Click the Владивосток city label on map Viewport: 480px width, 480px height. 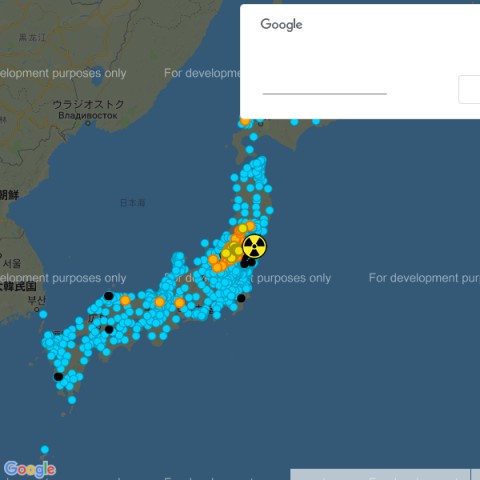pos(88,115)
